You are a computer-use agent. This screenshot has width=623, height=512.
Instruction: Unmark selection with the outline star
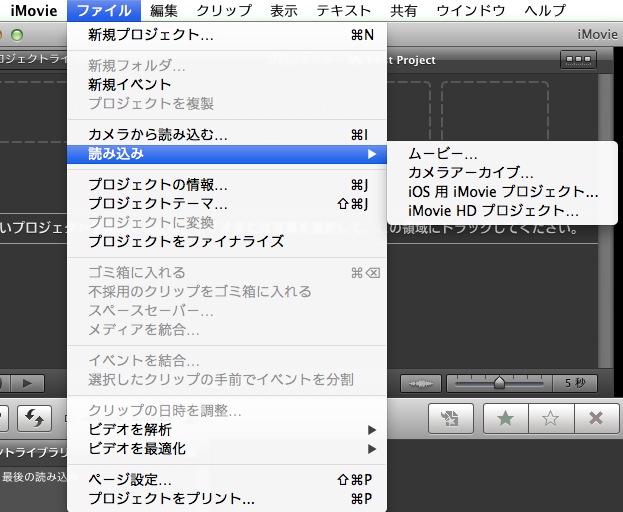551,418
